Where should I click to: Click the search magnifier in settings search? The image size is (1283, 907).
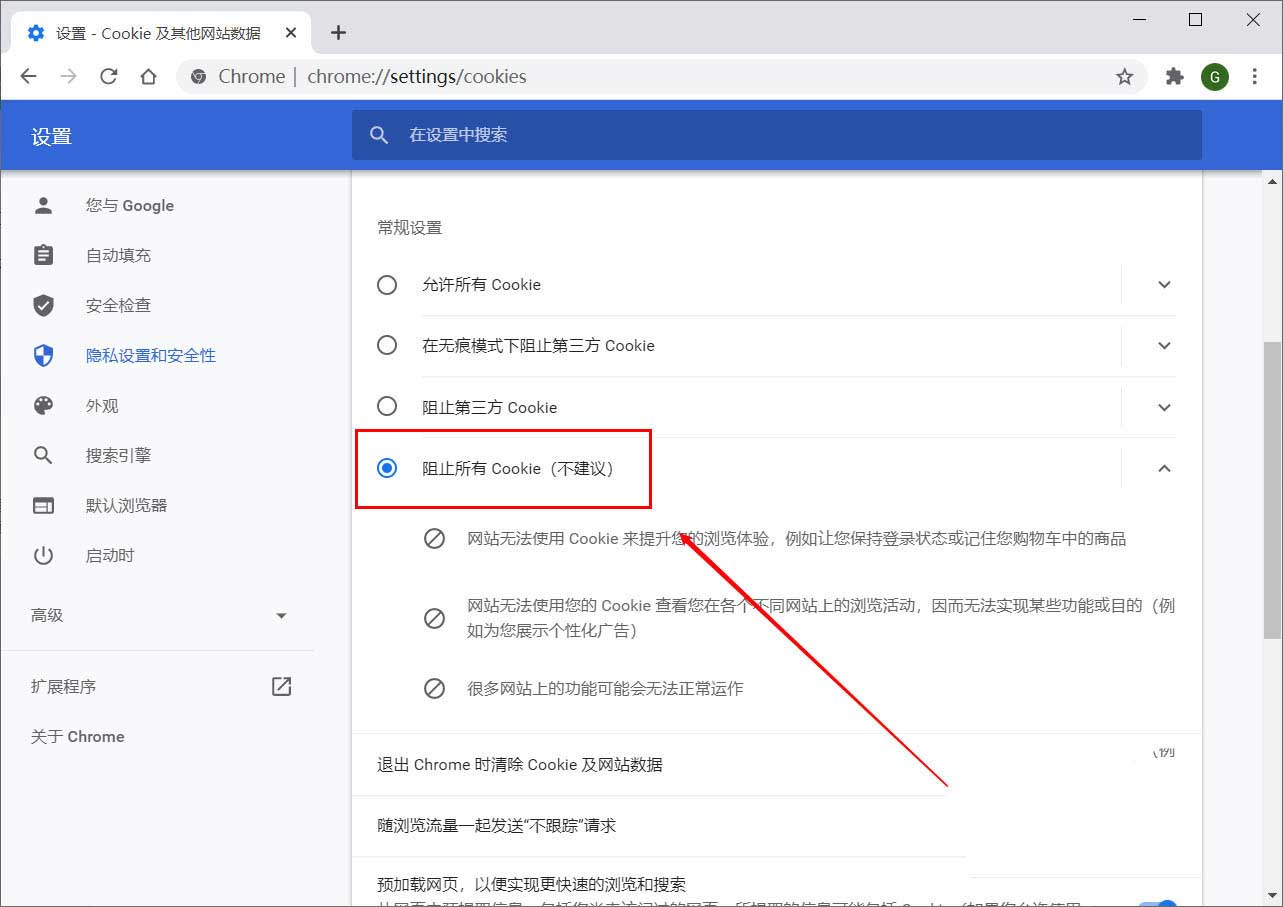click(x=379, y=135)
